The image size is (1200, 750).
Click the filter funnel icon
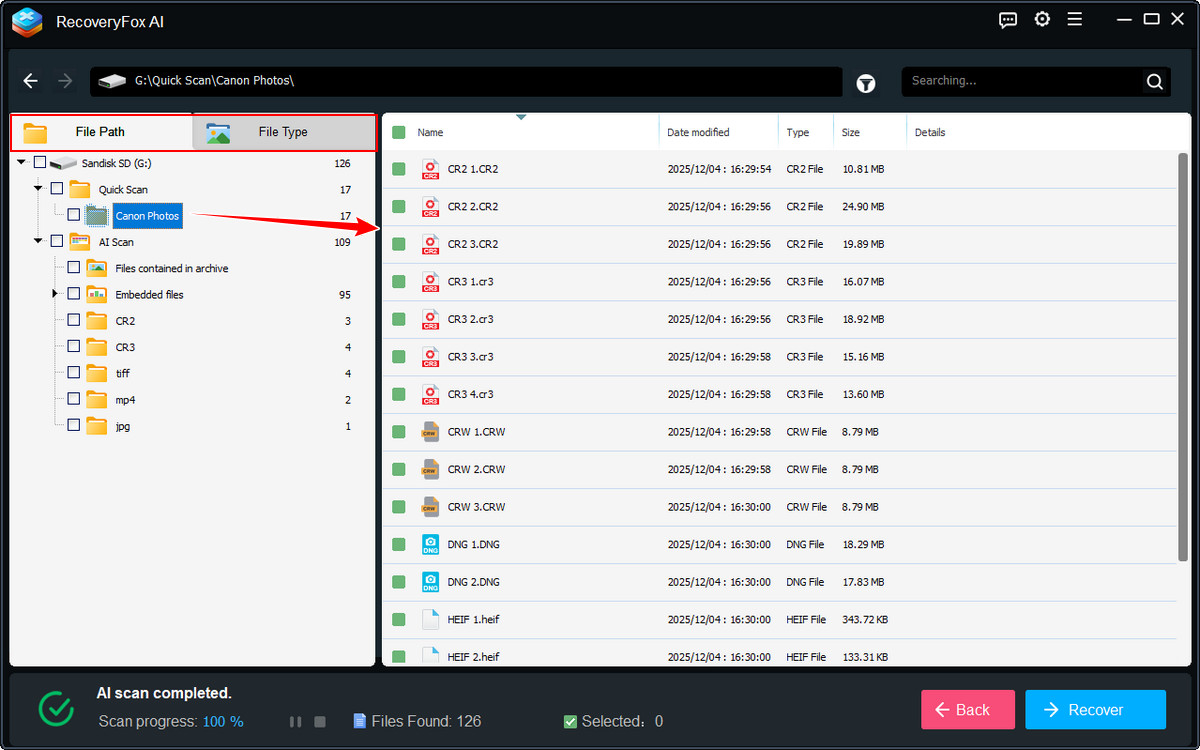866,84
